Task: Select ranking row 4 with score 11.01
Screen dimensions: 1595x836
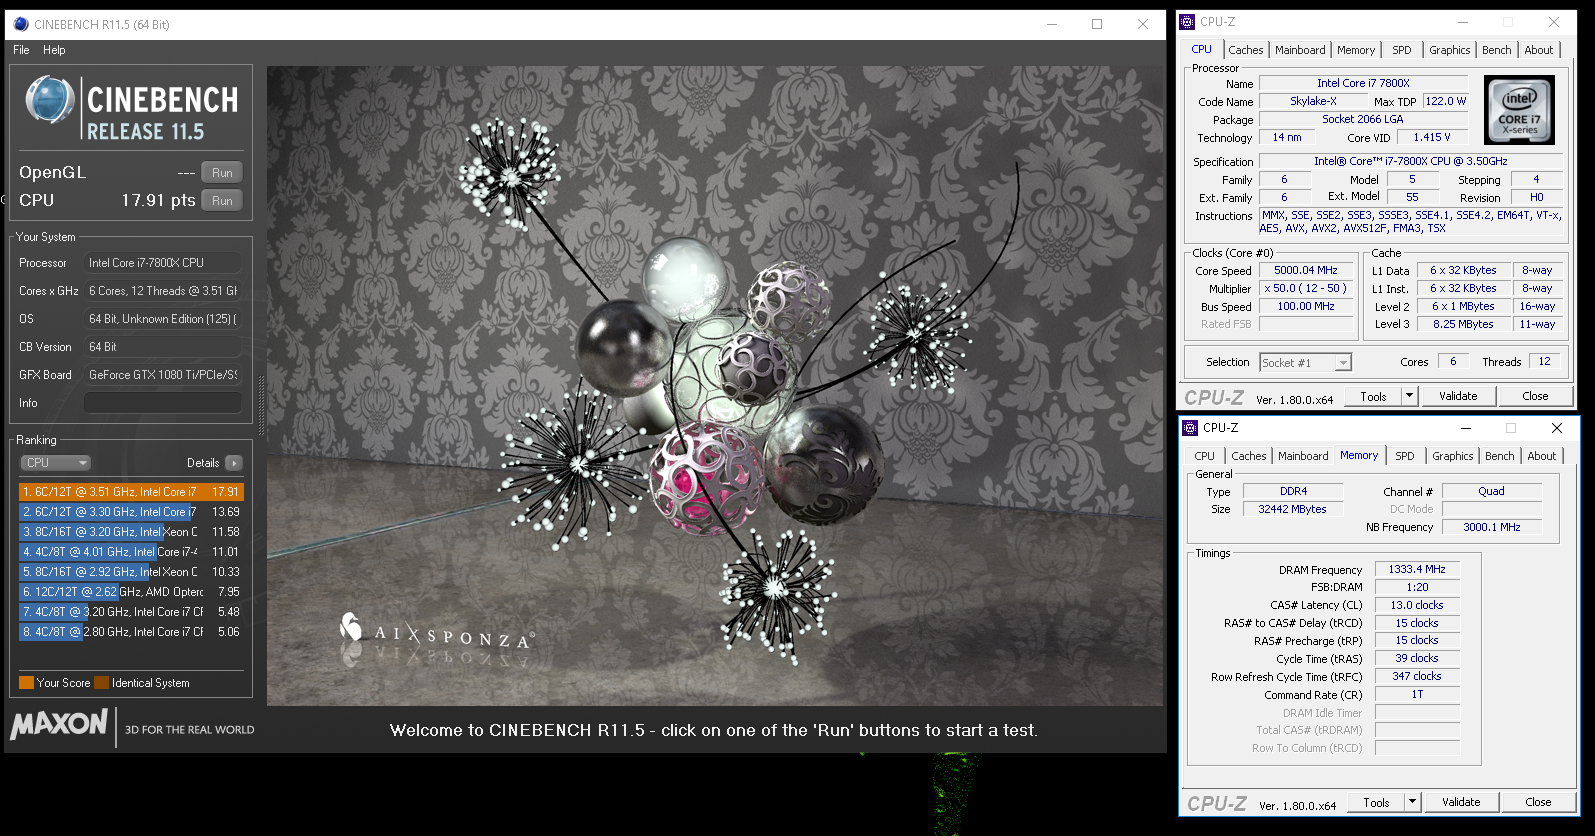Action: (x=131, y=552)
